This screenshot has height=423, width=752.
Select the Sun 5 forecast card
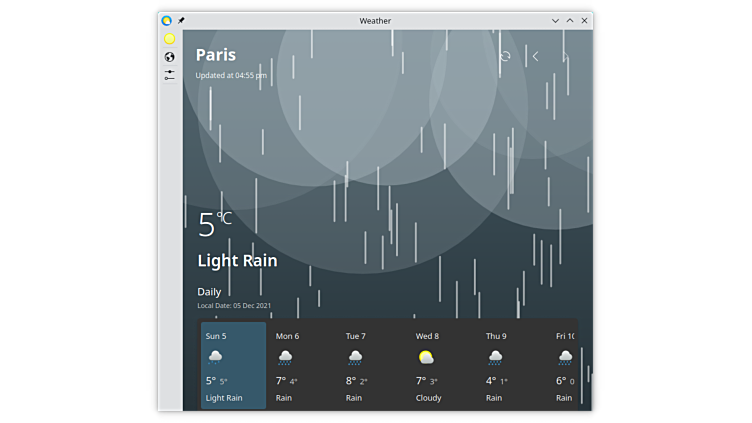click(x=233, y=365)
